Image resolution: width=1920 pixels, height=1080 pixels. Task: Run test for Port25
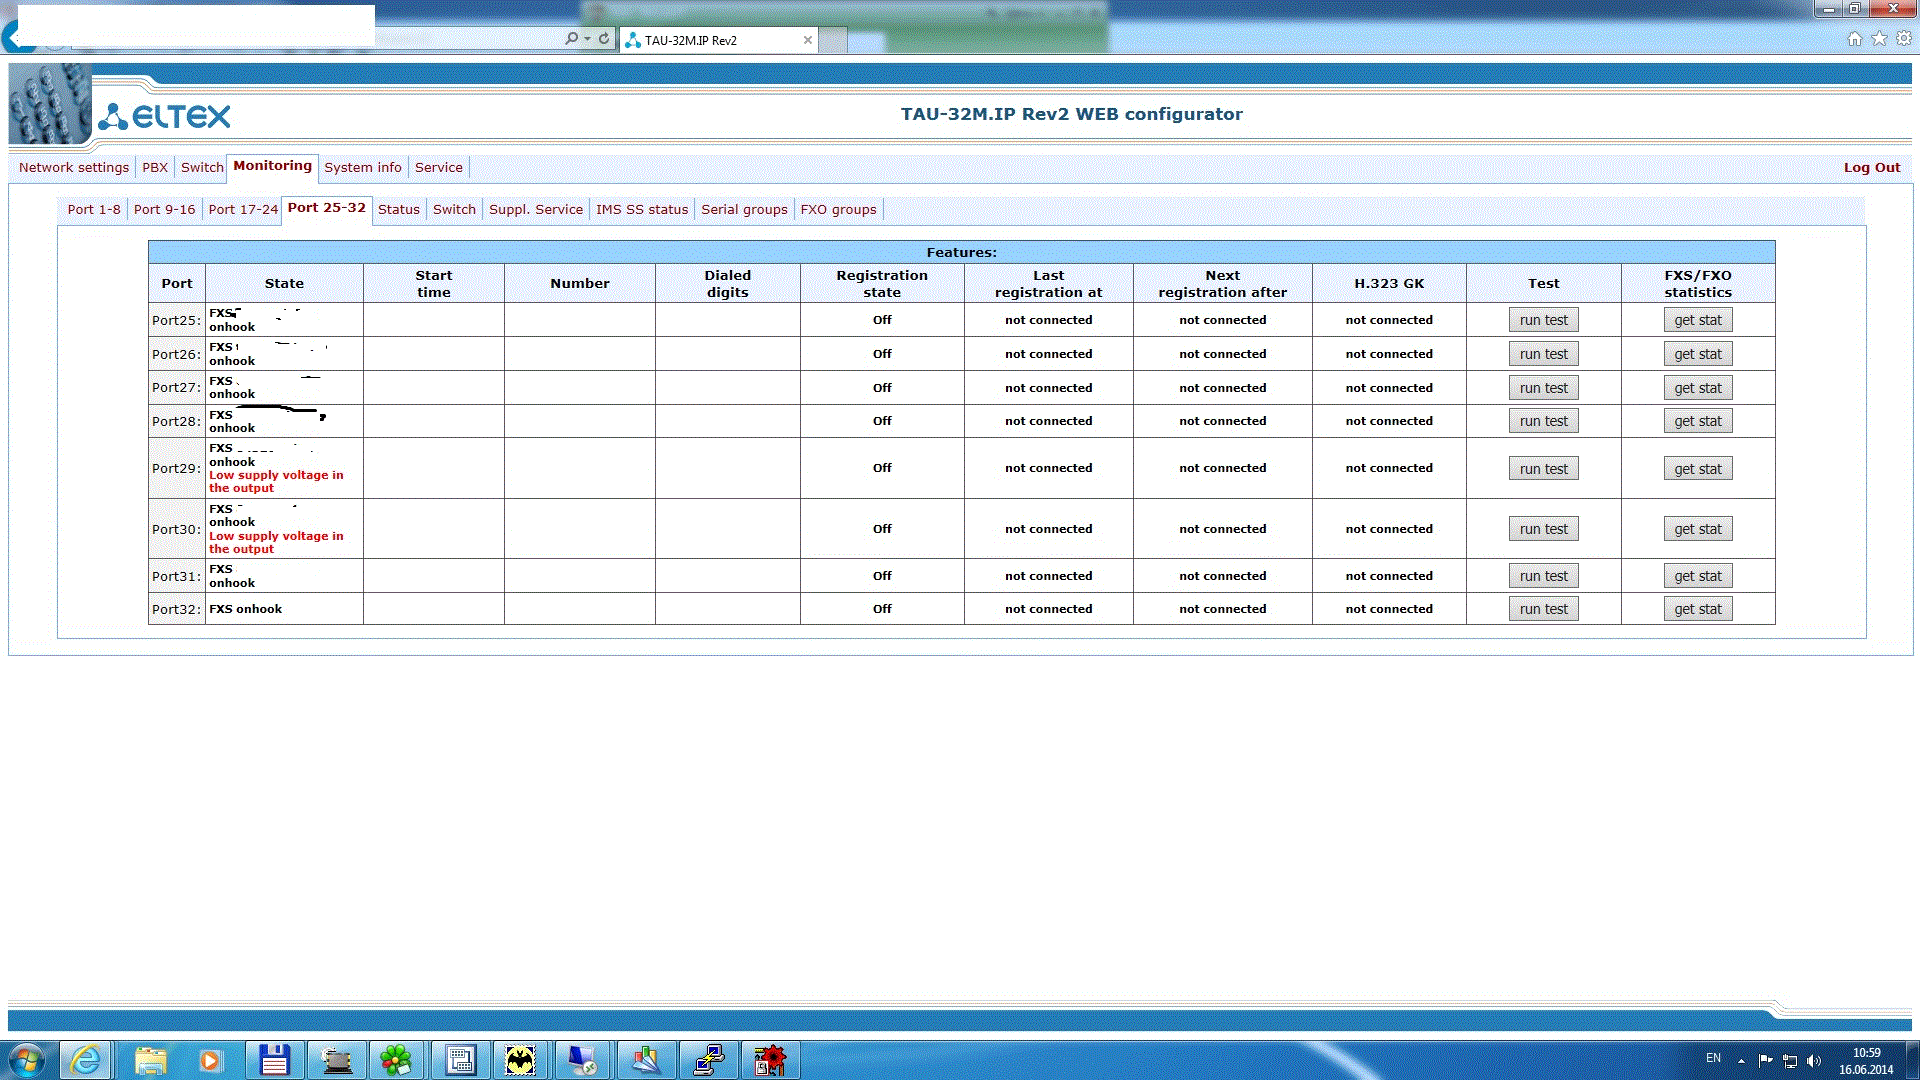1543,320
